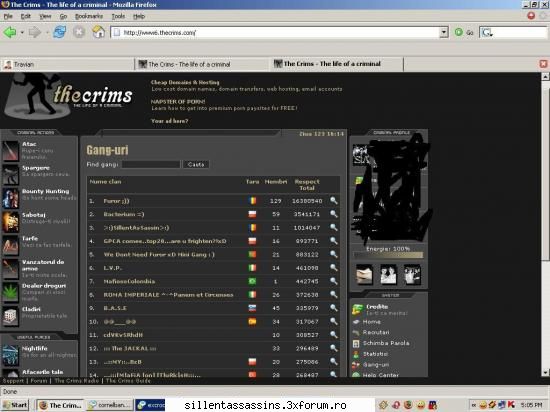Click the Respect Total column header

[x=307, y=185]
